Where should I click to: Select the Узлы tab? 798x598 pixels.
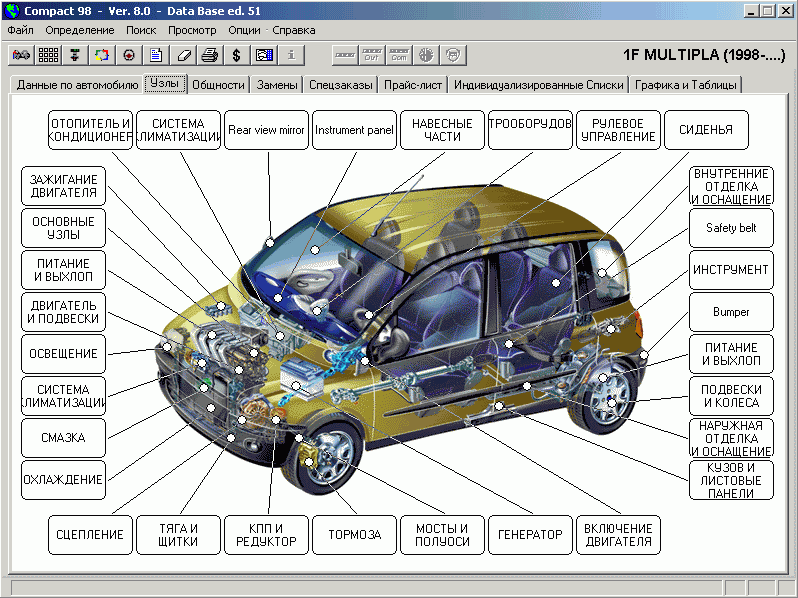[165, 83]
